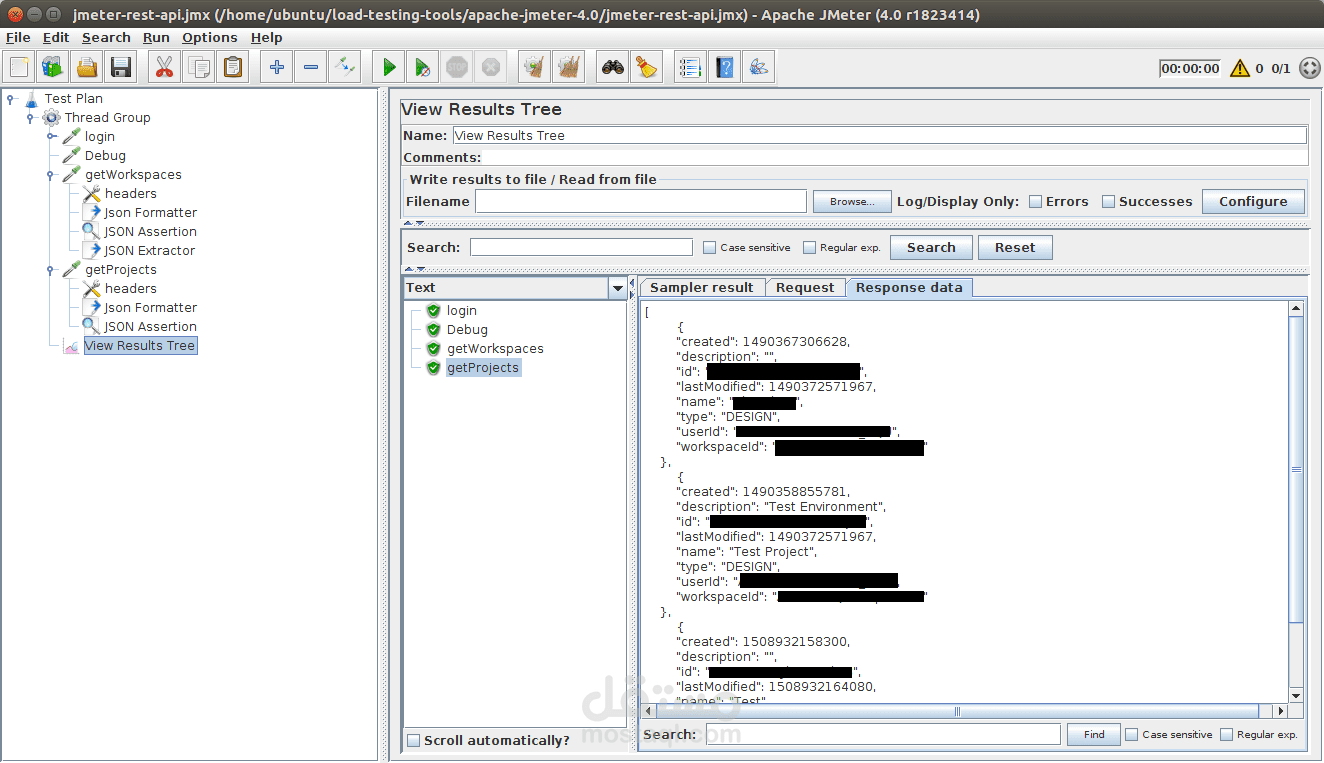Collapse the Thread Group node
This screenshot has width=1324, height=763.
point(30,117)
